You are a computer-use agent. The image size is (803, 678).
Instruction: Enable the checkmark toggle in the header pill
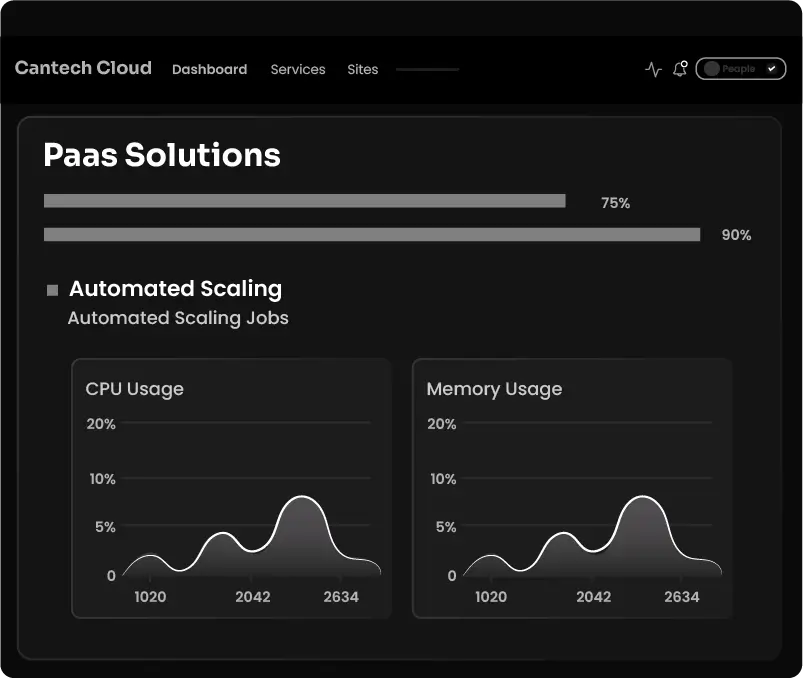click(769, 69)
